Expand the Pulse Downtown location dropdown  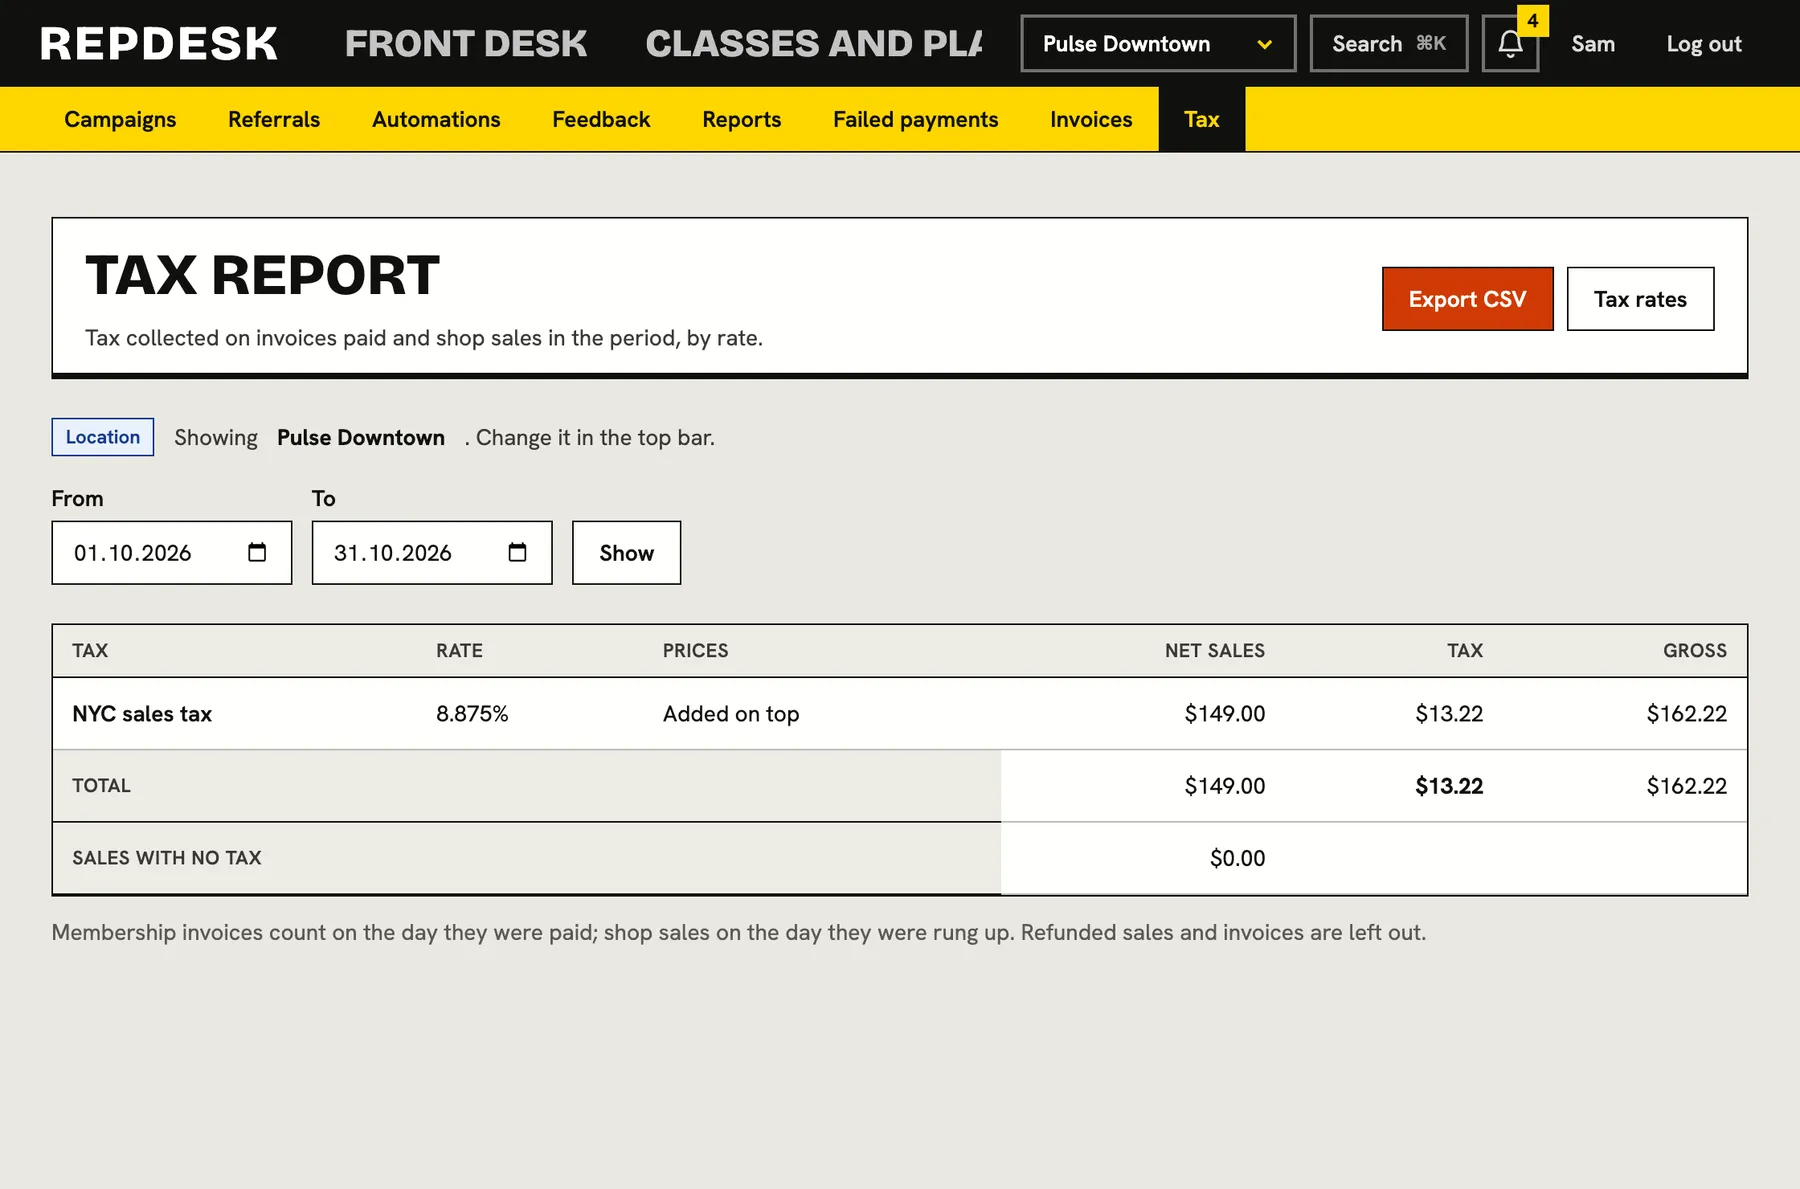click(x=1158, y=44)
